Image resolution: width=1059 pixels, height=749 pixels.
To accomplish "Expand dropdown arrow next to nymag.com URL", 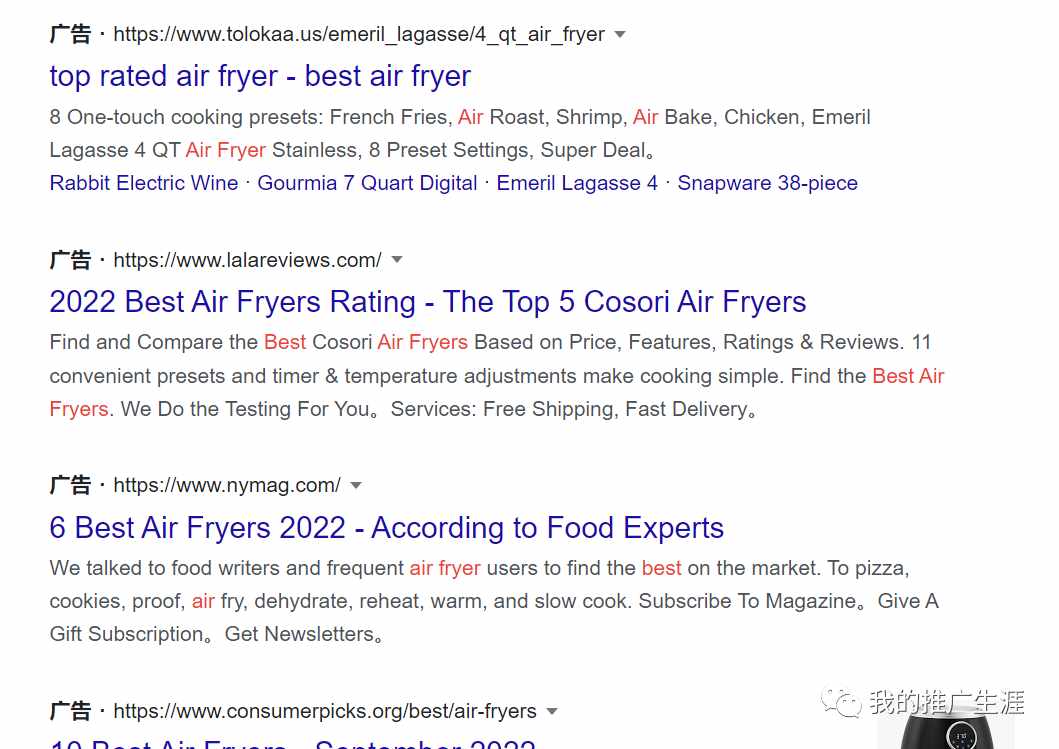I will pyautogui.click(x=356, y=486).
